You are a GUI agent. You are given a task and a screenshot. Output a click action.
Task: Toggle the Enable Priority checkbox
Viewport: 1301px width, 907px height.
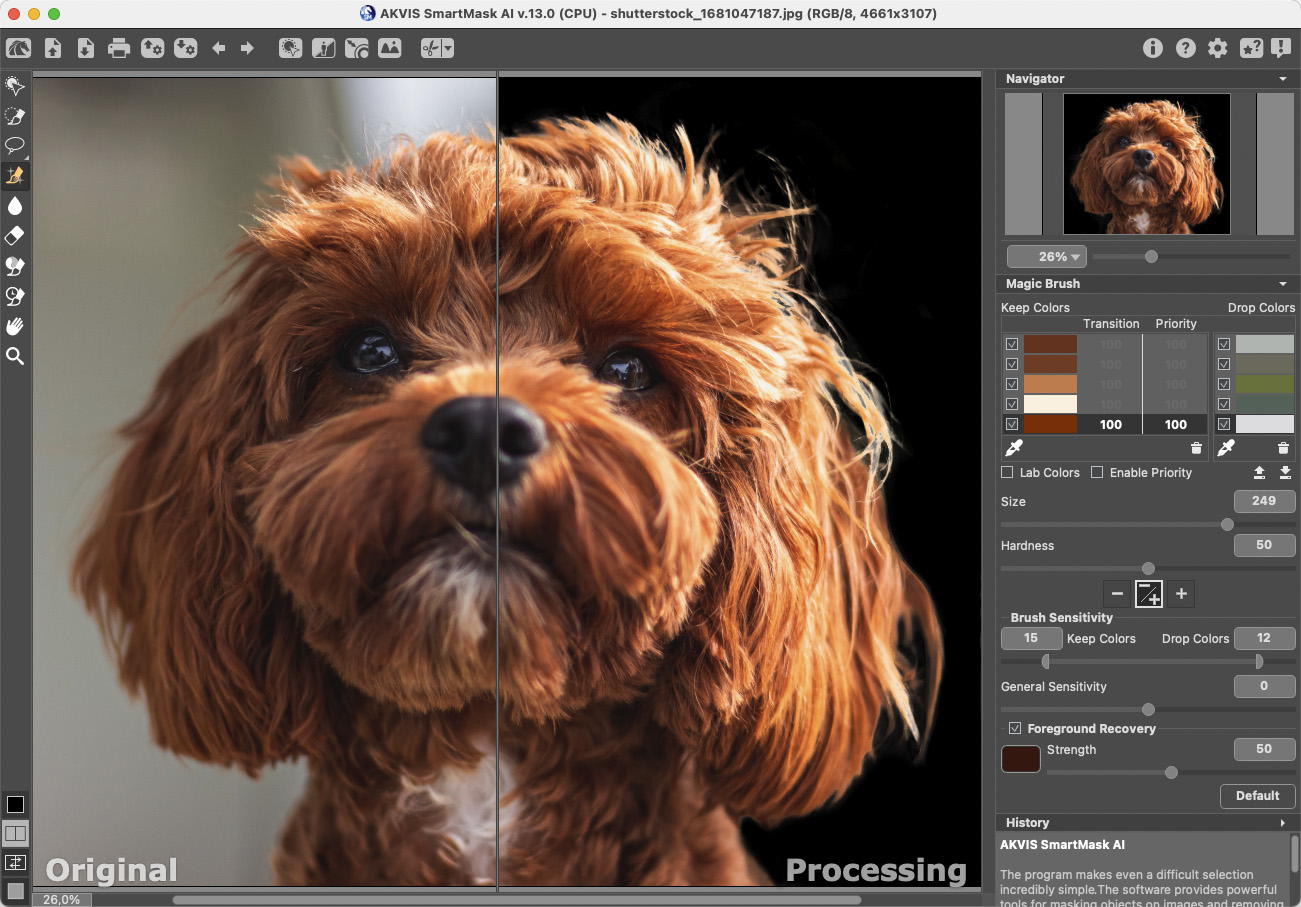[x=1097, y=472]
